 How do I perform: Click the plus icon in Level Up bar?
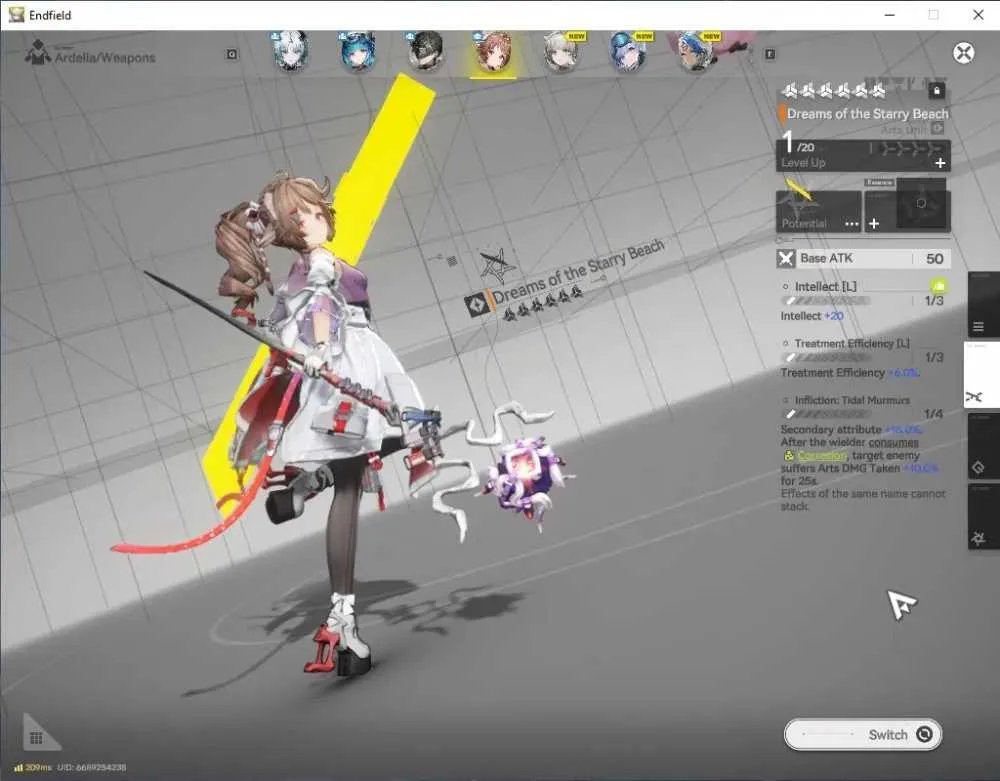[940, 163]
